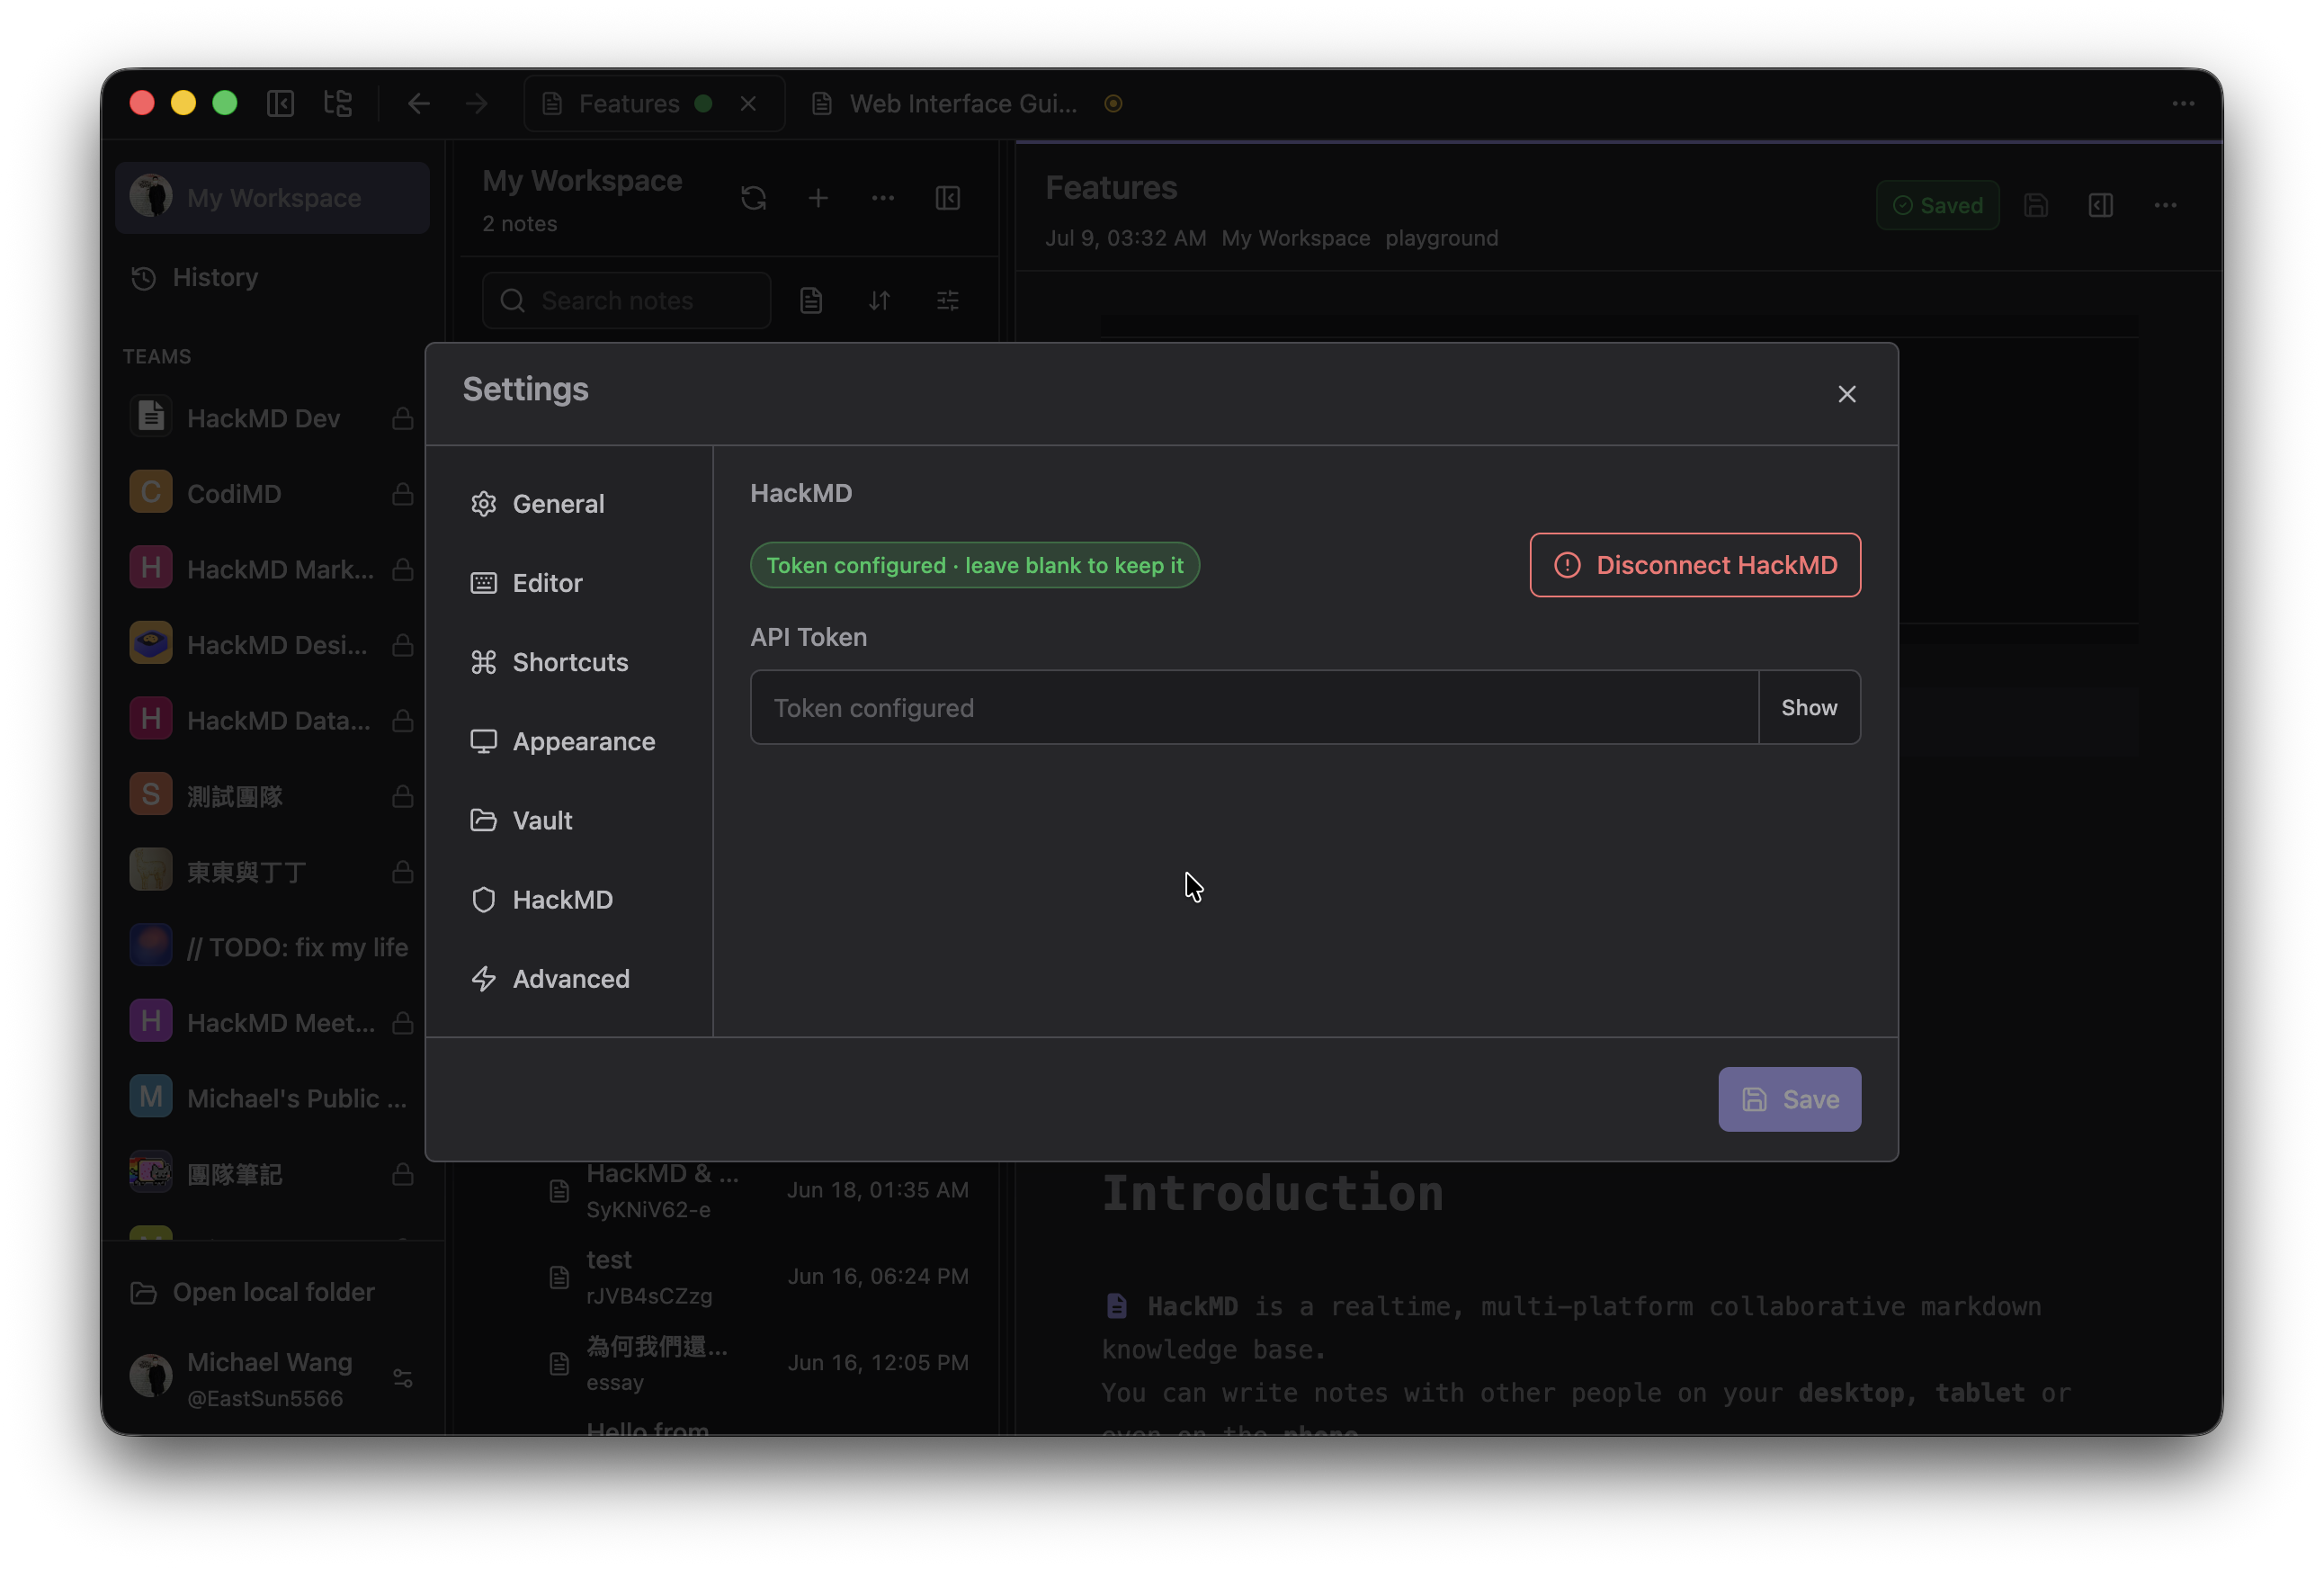
Task: Close the Features tab
Action: pyautogui.click(x=748, y=103)
